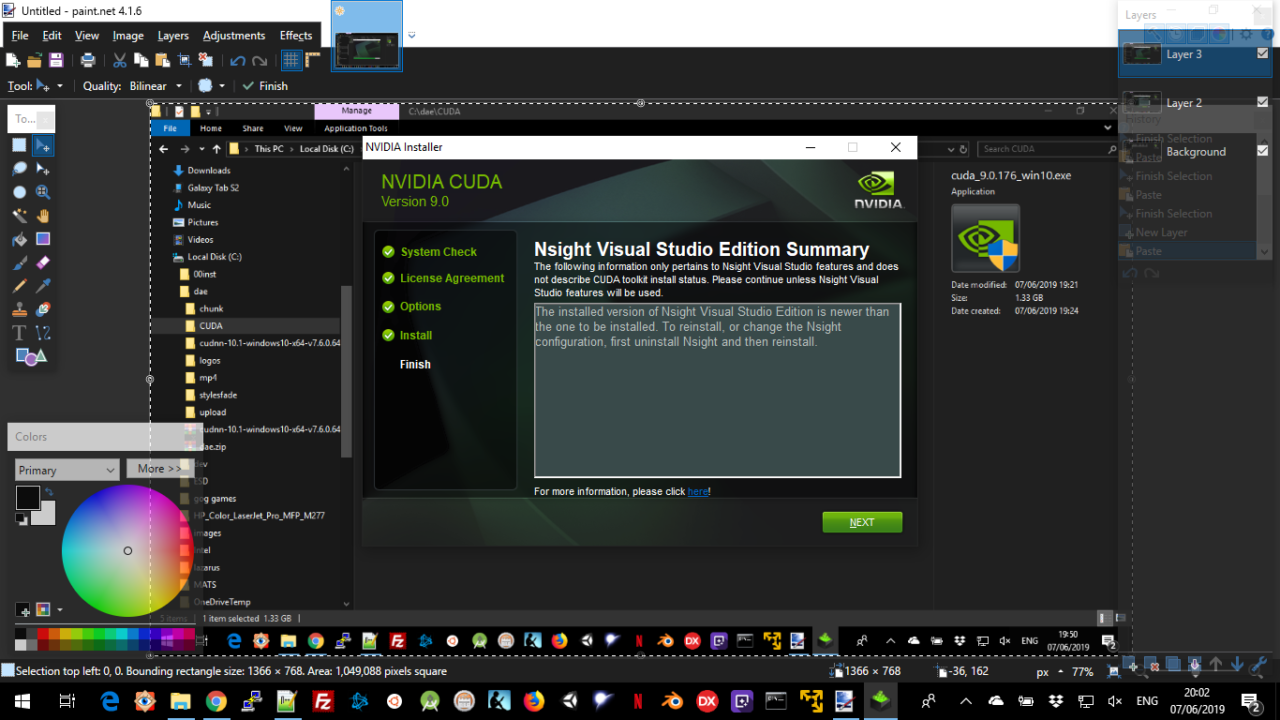1280x720 pixels.
Task: Toggle Layer 2 visibility checkbox
Action: point(1262,102)
